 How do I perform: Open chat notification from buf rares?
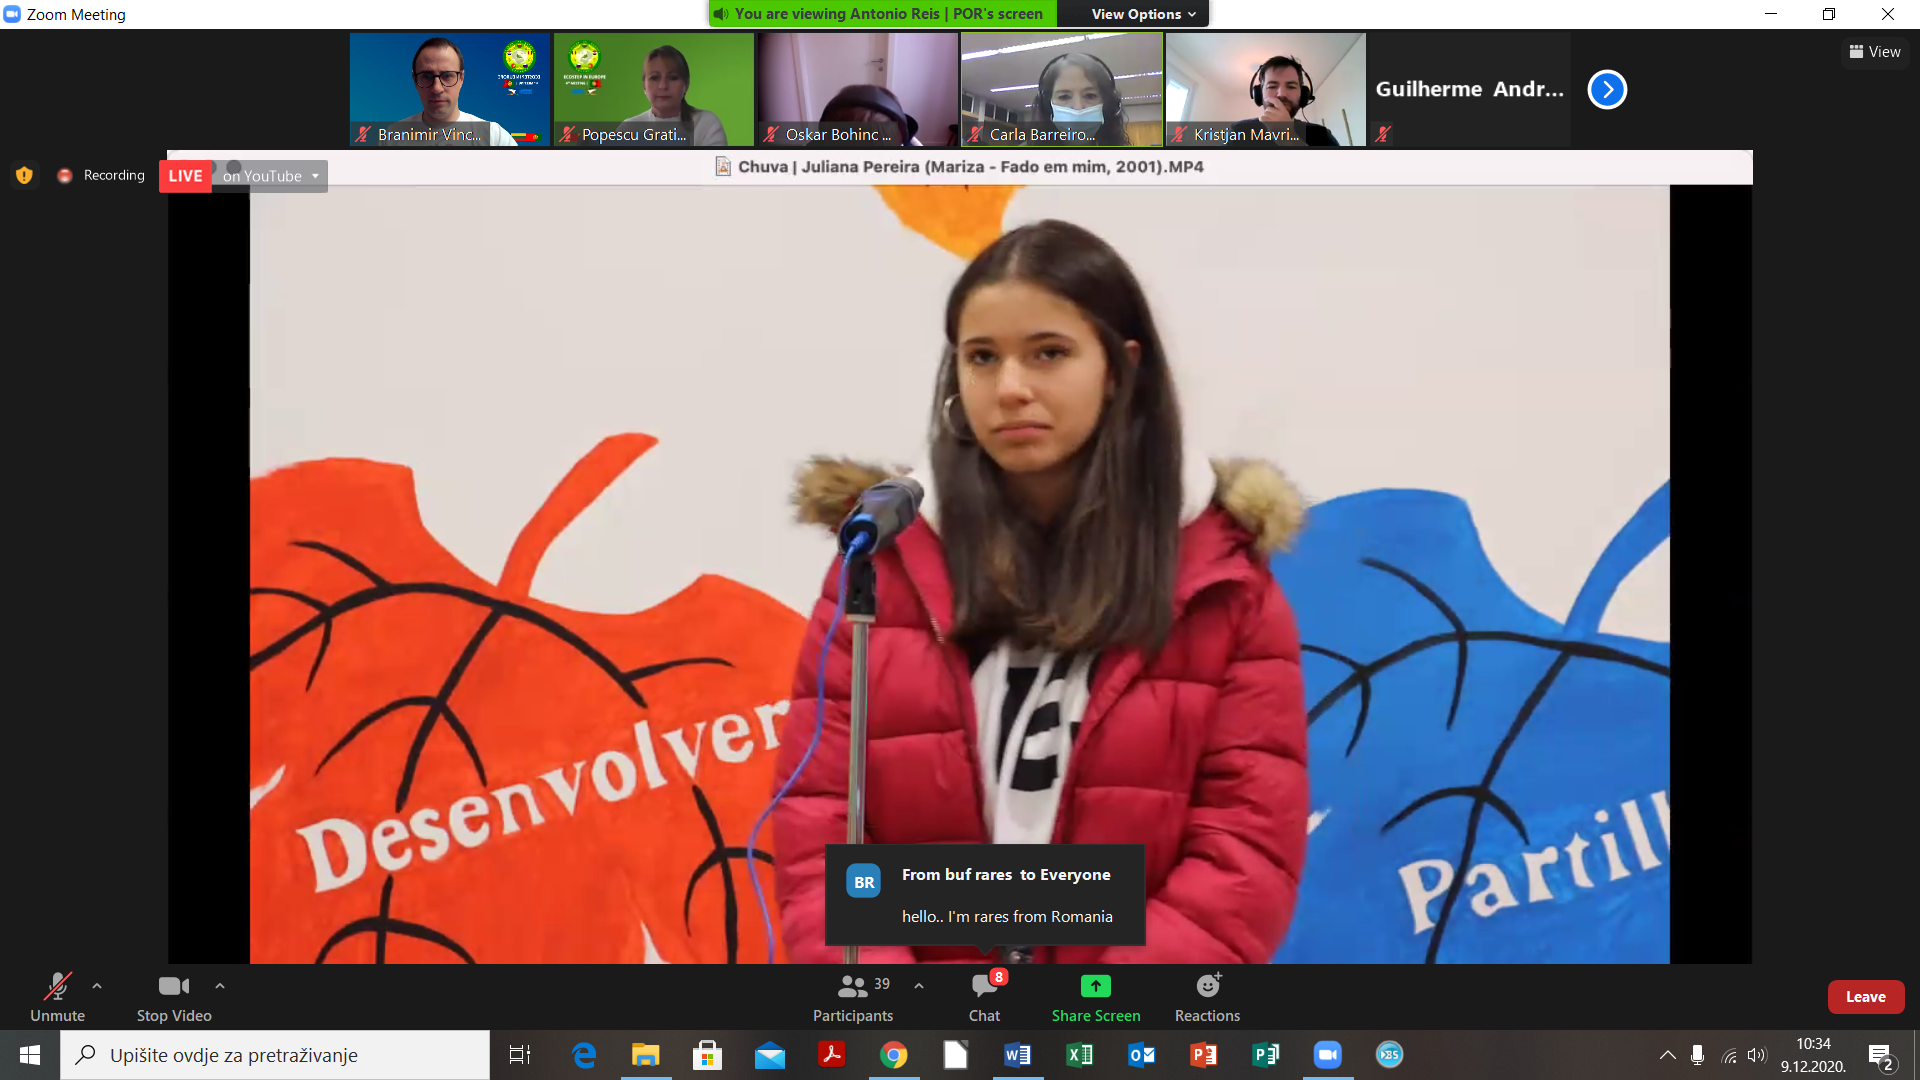coord(985,895)
